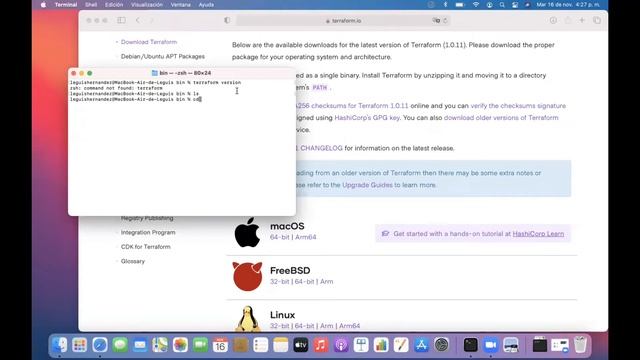Open Integration Program sidebar link

pos(148,232)
